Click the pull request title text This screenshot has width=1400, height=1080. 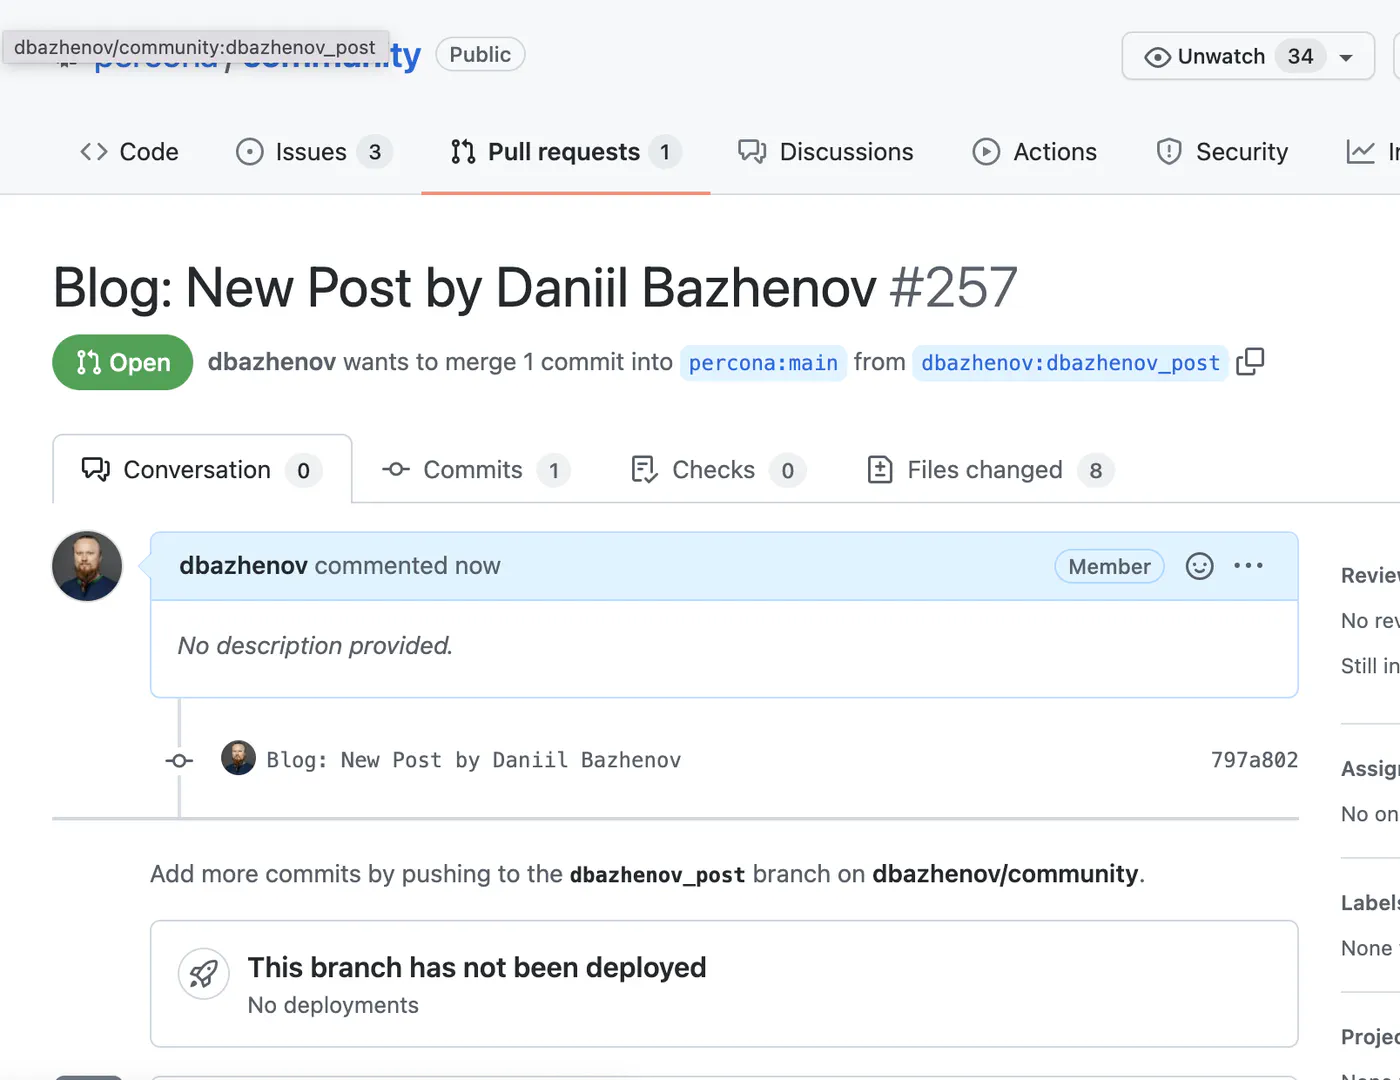464,288
